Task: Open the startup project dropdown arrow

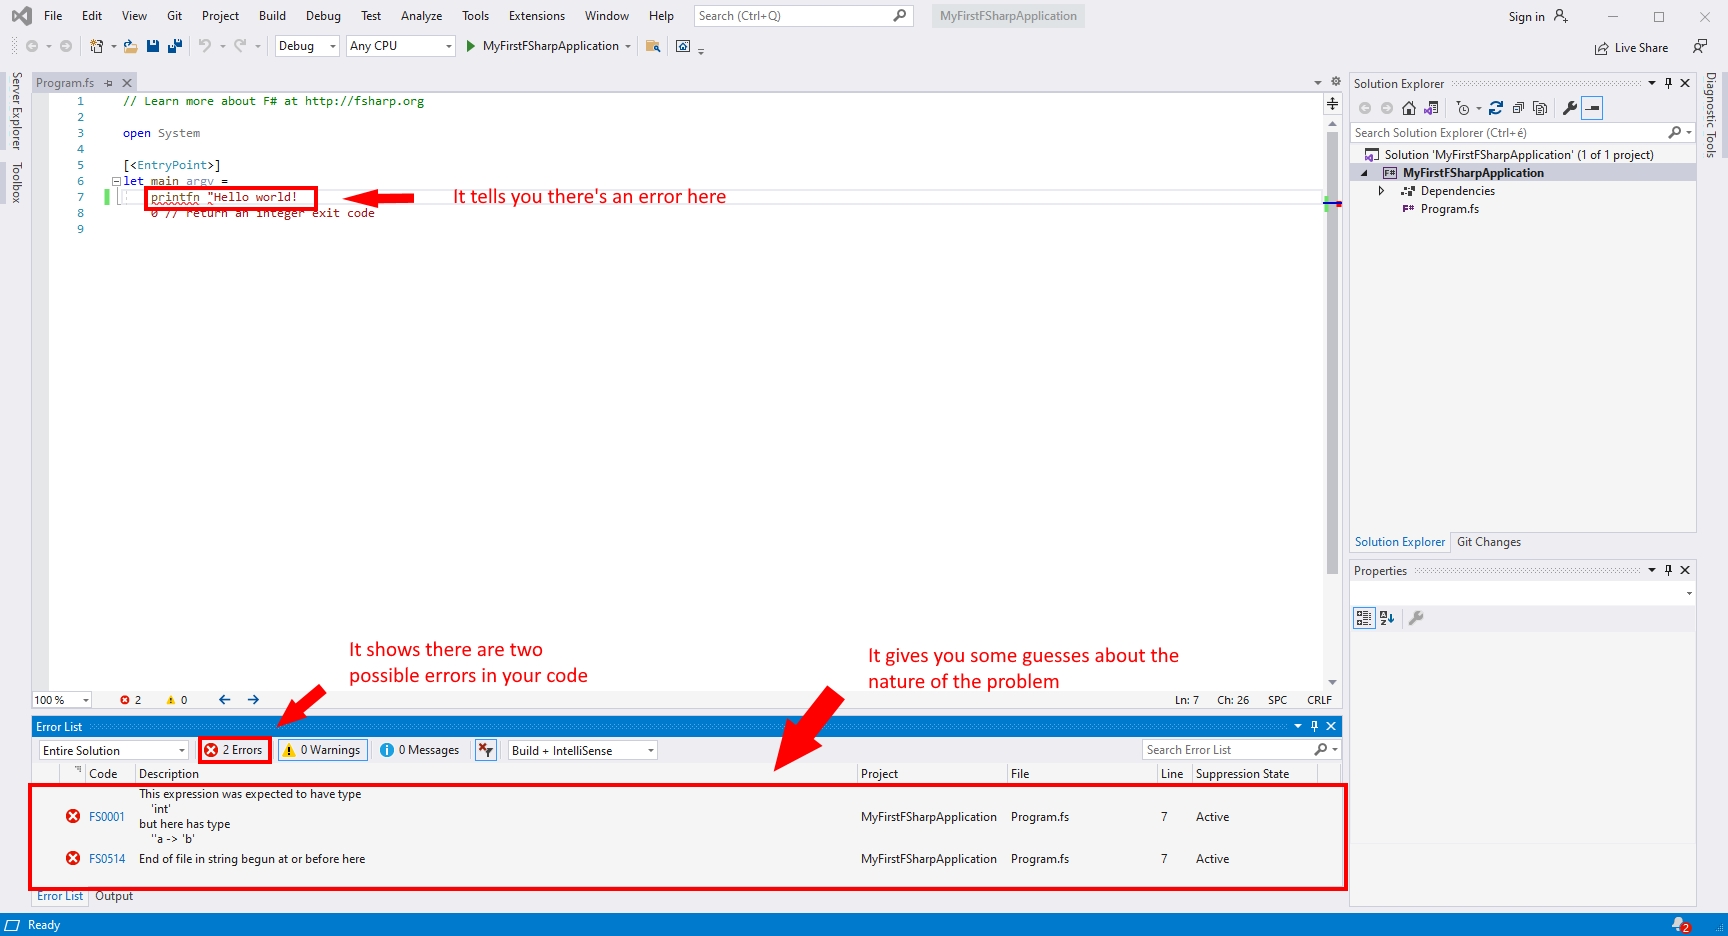Action: [x=628, y=46]
